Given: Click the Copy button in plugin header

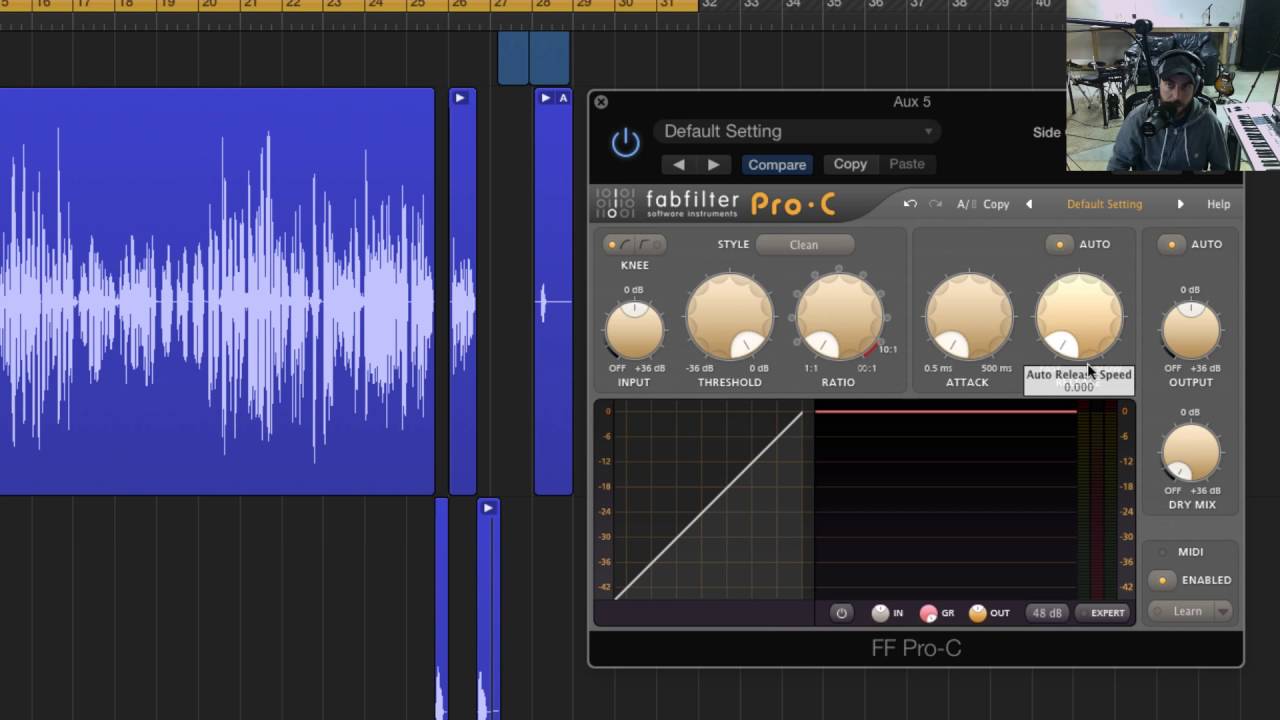Looking at the screenshot, I should 850,164.
